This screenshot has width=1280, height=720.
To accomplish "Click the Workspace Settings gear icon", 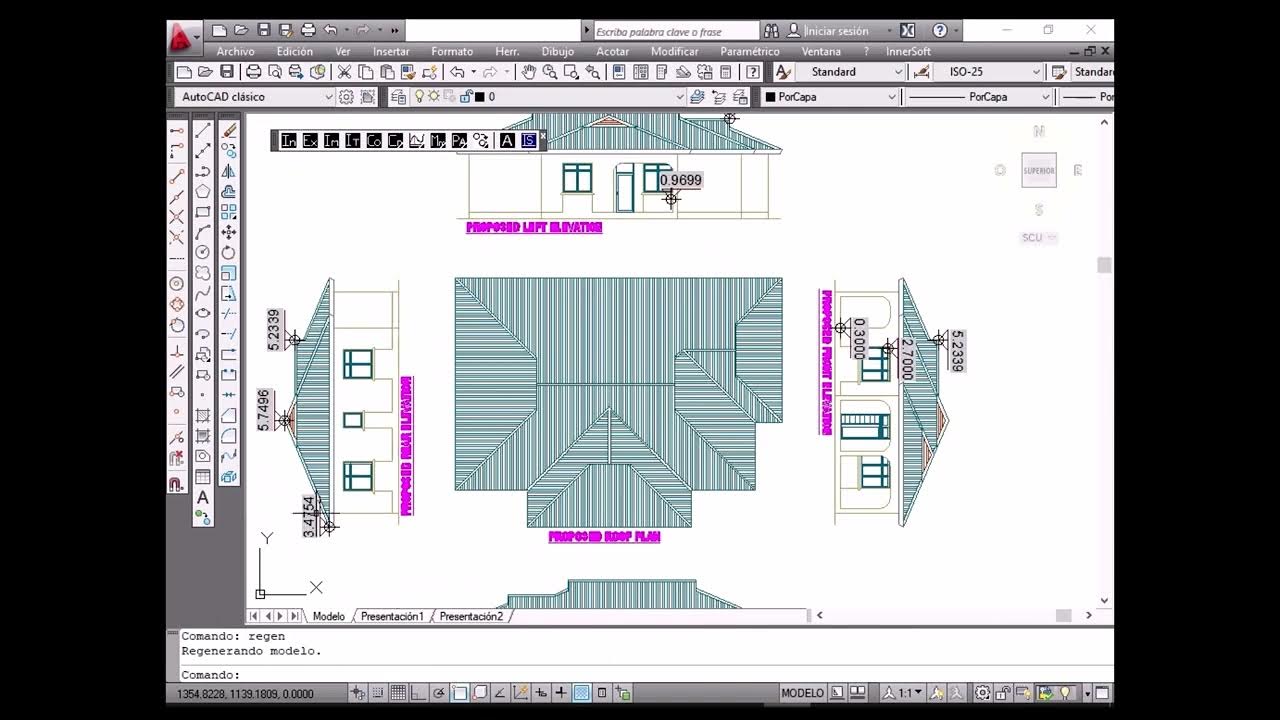I will point(346,97).
